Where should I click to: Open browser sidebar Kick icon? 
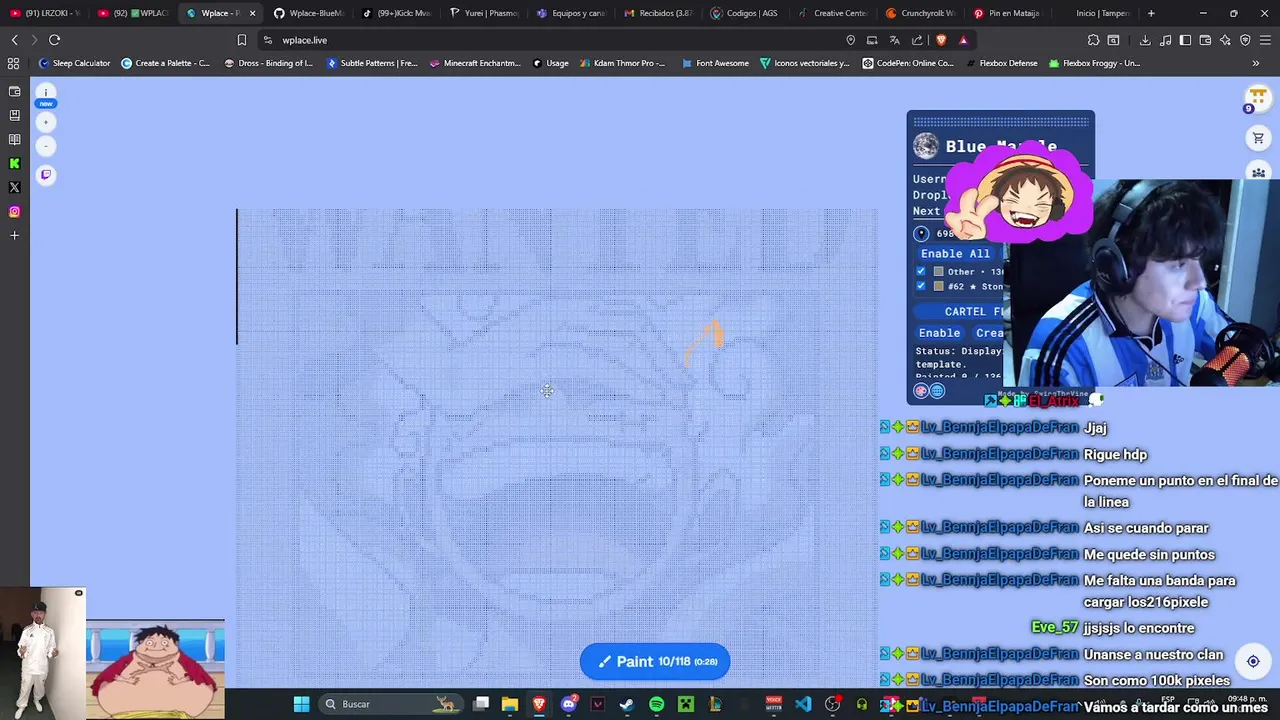14,163
